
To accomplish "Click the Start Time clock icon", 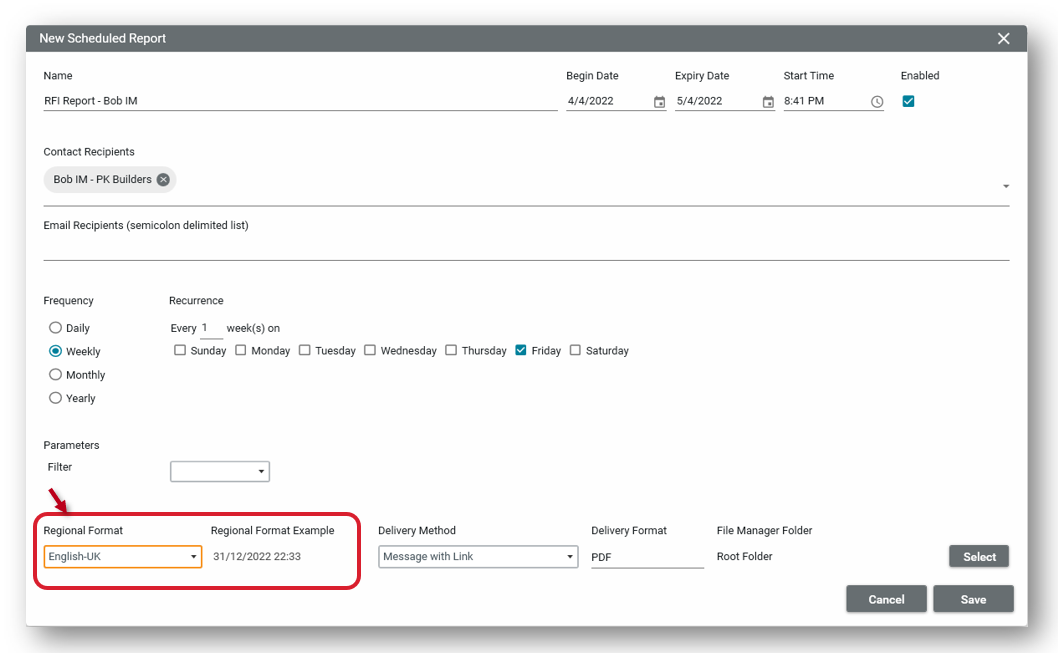I will 877,102.
